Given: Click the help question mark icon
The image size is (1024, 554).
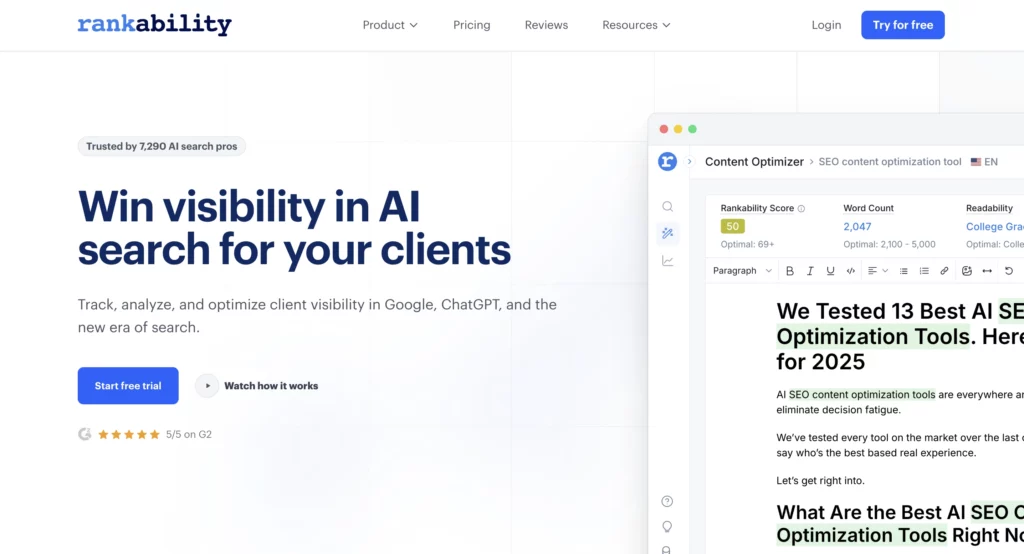Looking at the screenshot, I should pos(667,501).
